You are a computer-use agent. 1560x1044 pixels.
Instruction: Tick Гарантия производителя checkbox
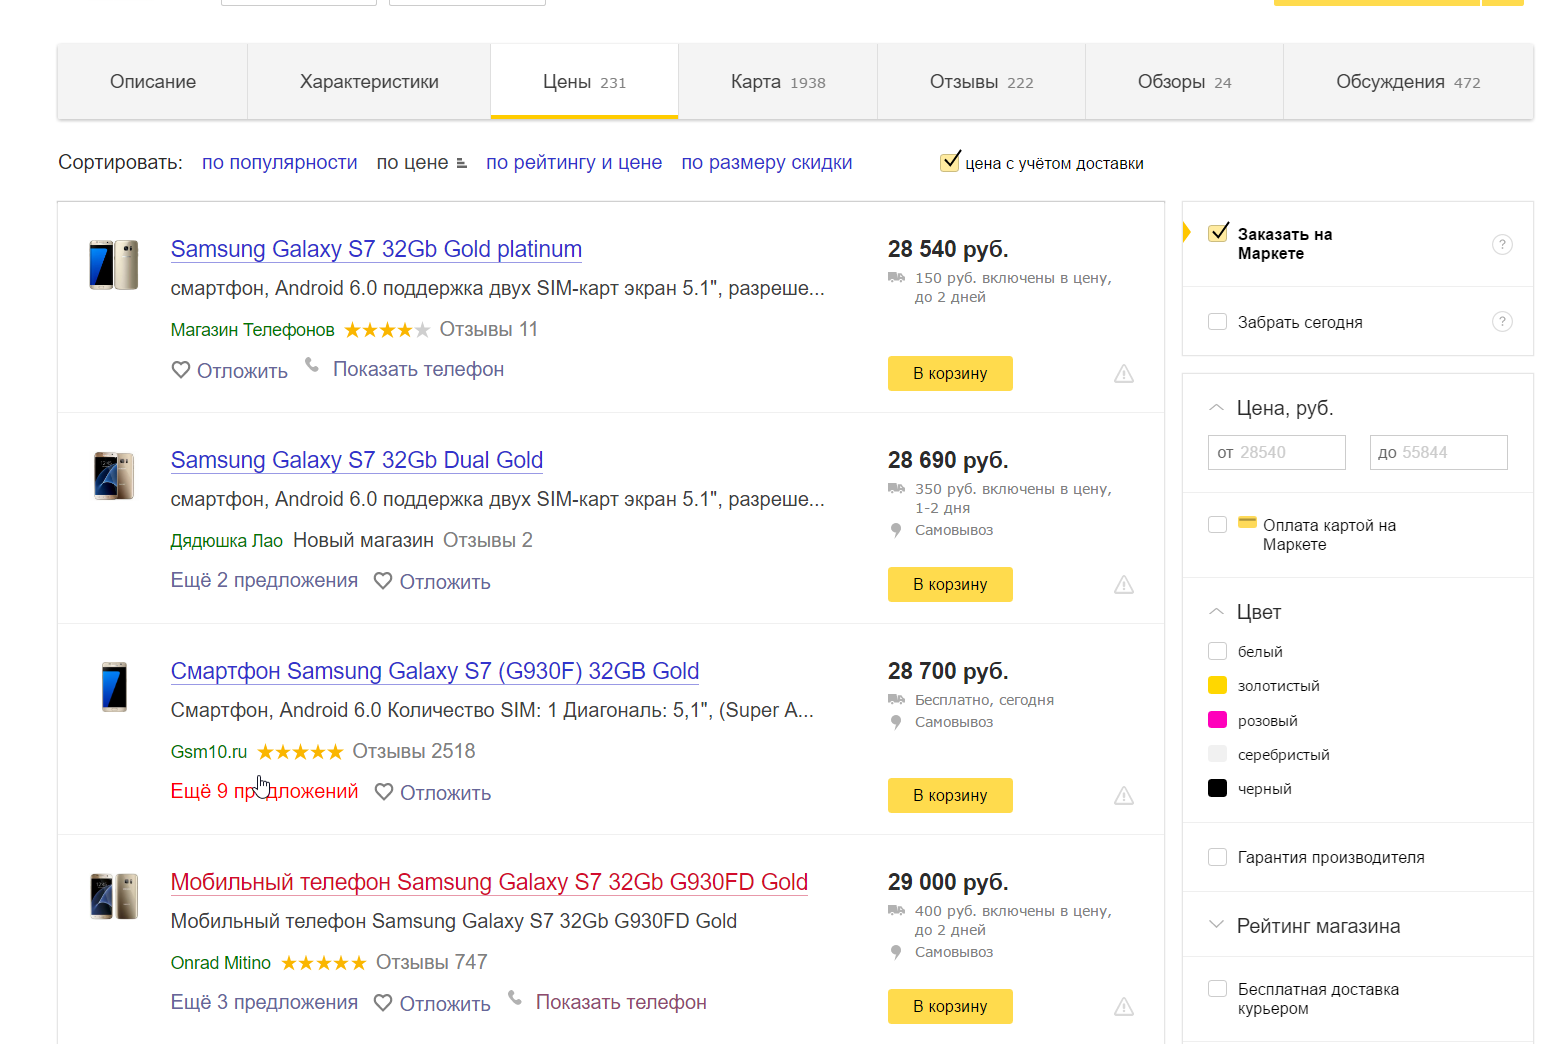point(1218,857)
